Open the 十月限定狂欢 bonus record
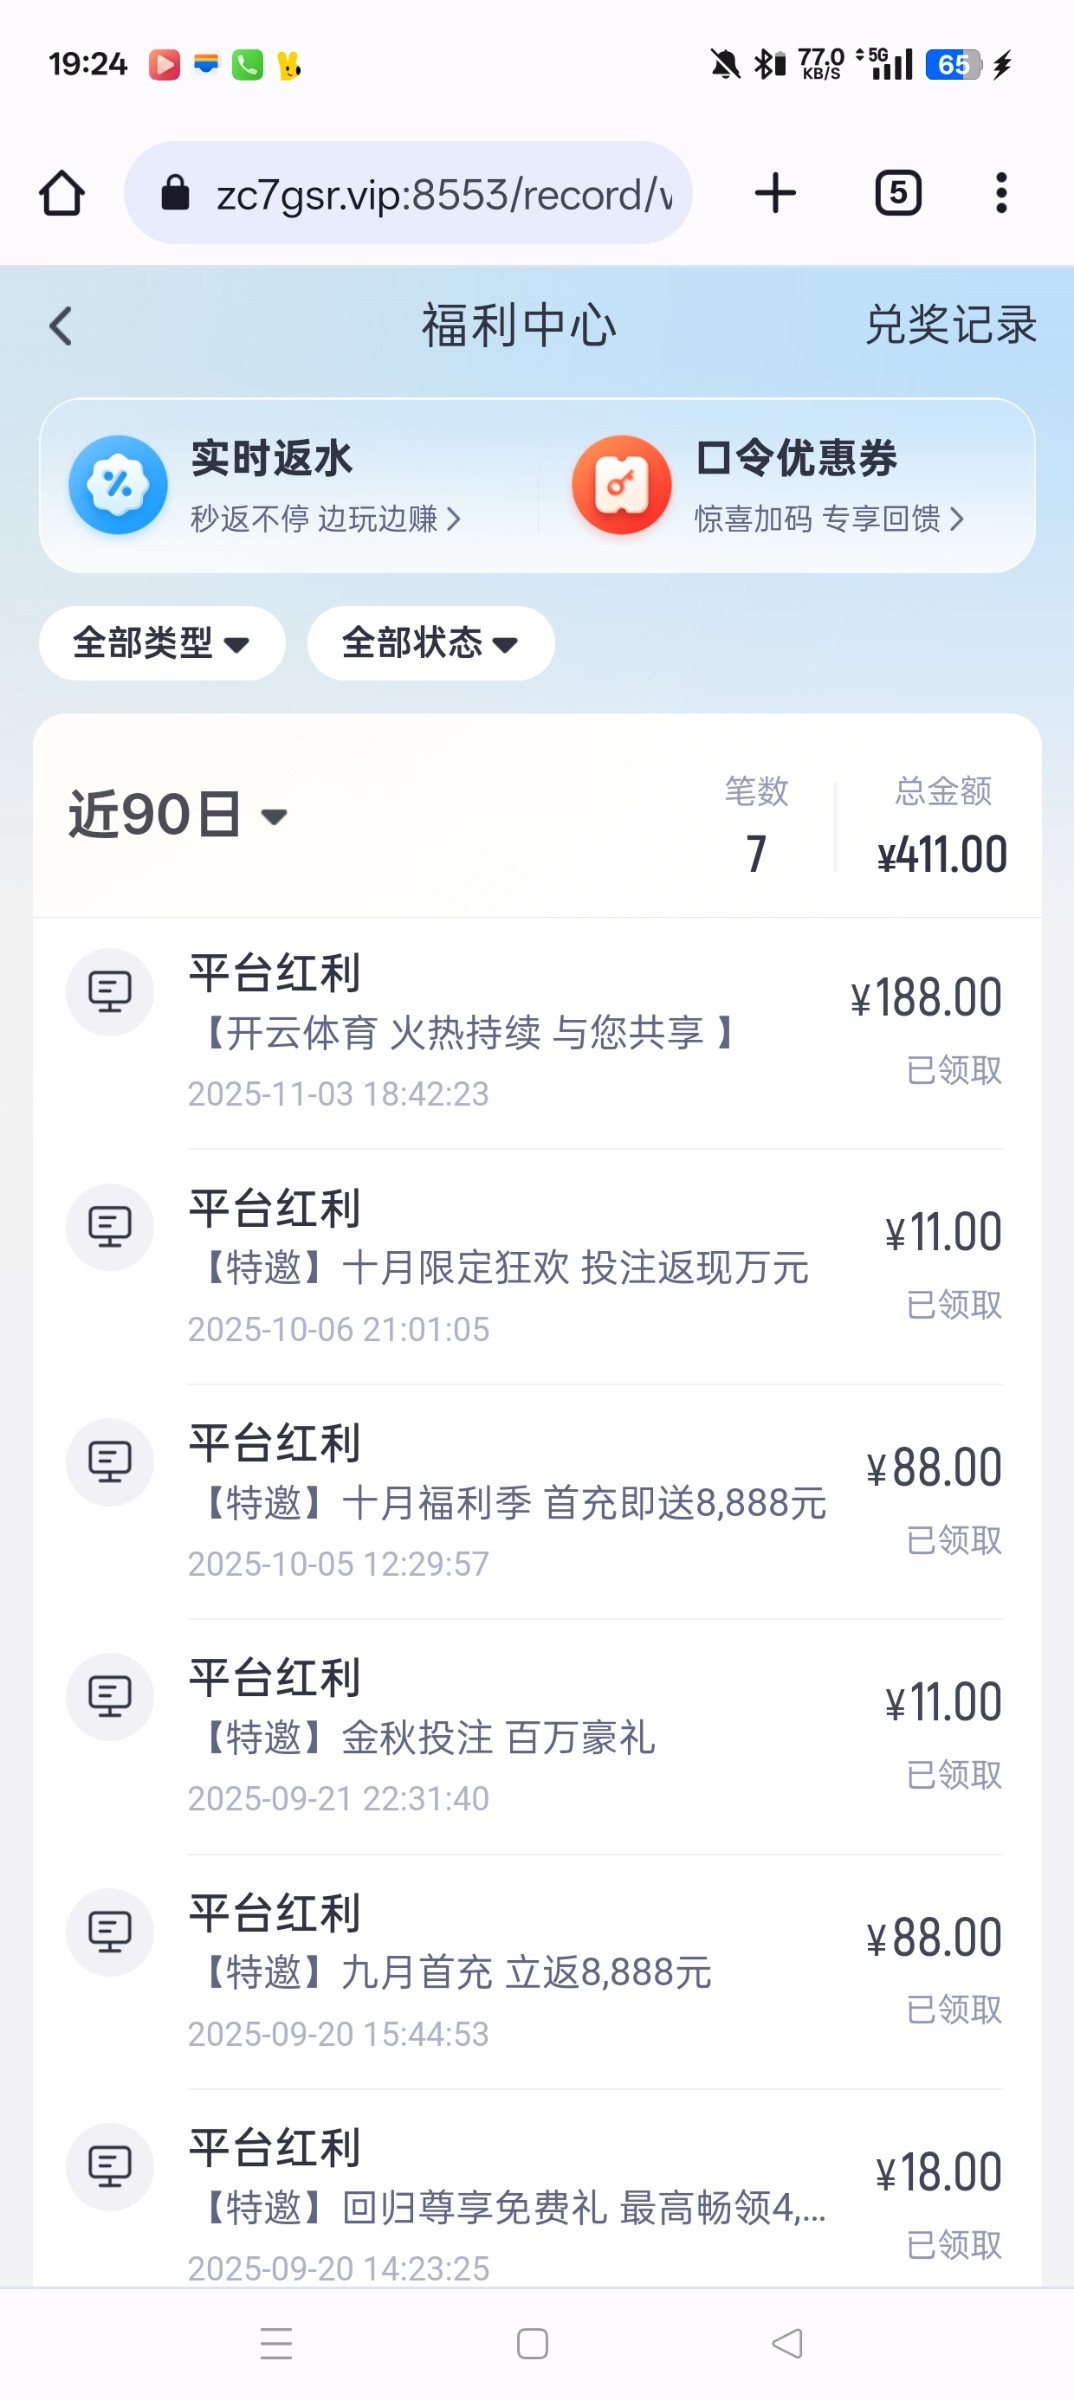This screenshot has height=2400, width=1074. (537, 1267)
